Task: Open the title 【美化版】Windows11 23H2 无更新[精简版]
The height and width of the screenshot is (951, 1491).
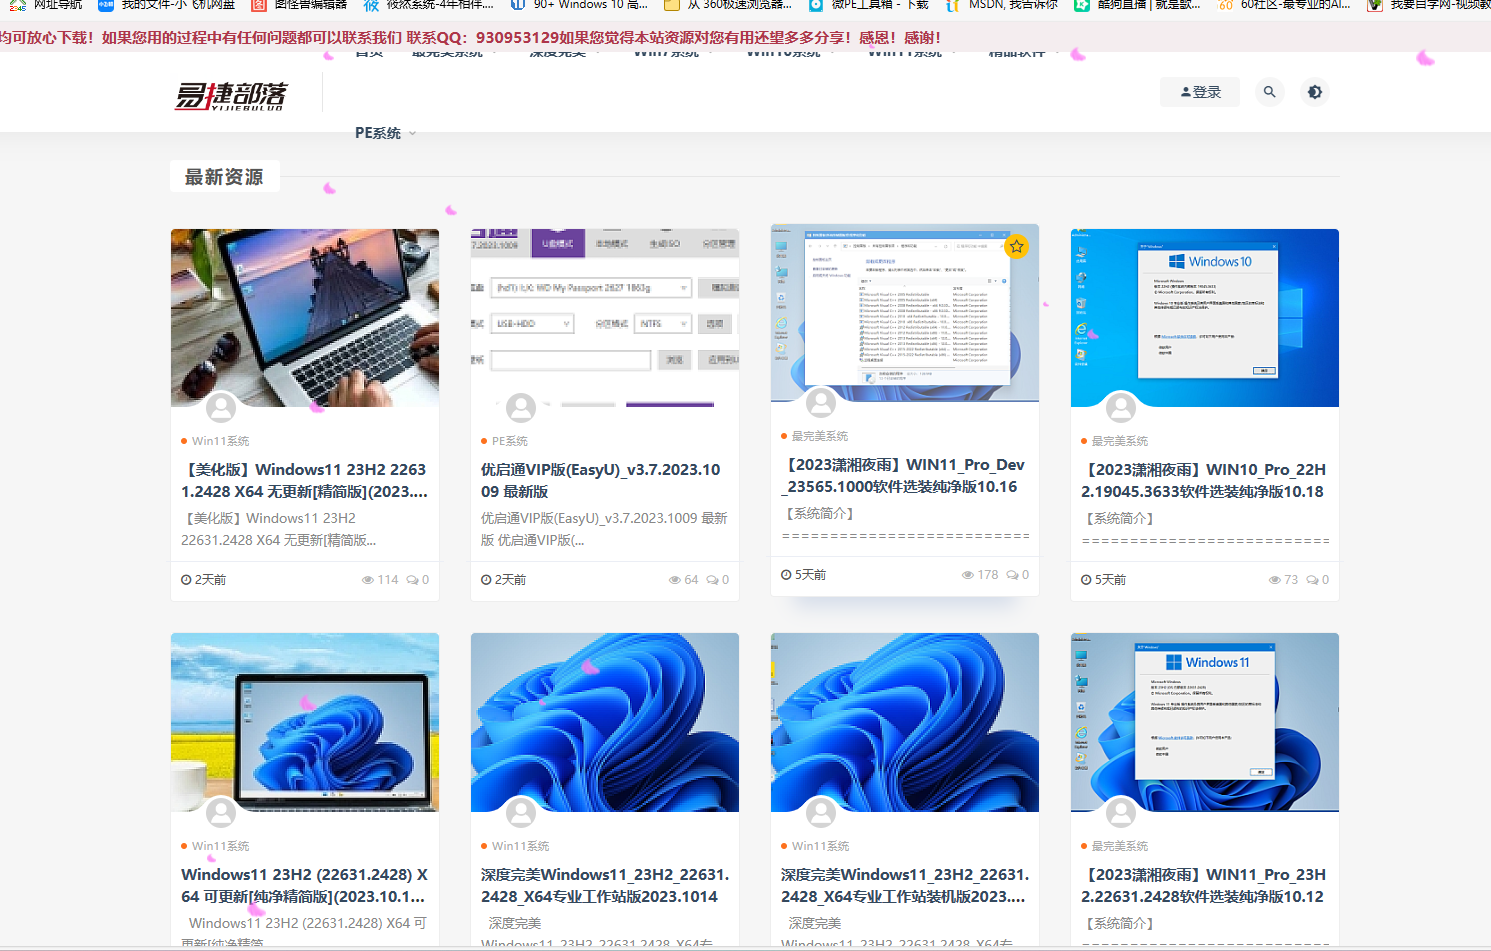Action: coord(304,480)
